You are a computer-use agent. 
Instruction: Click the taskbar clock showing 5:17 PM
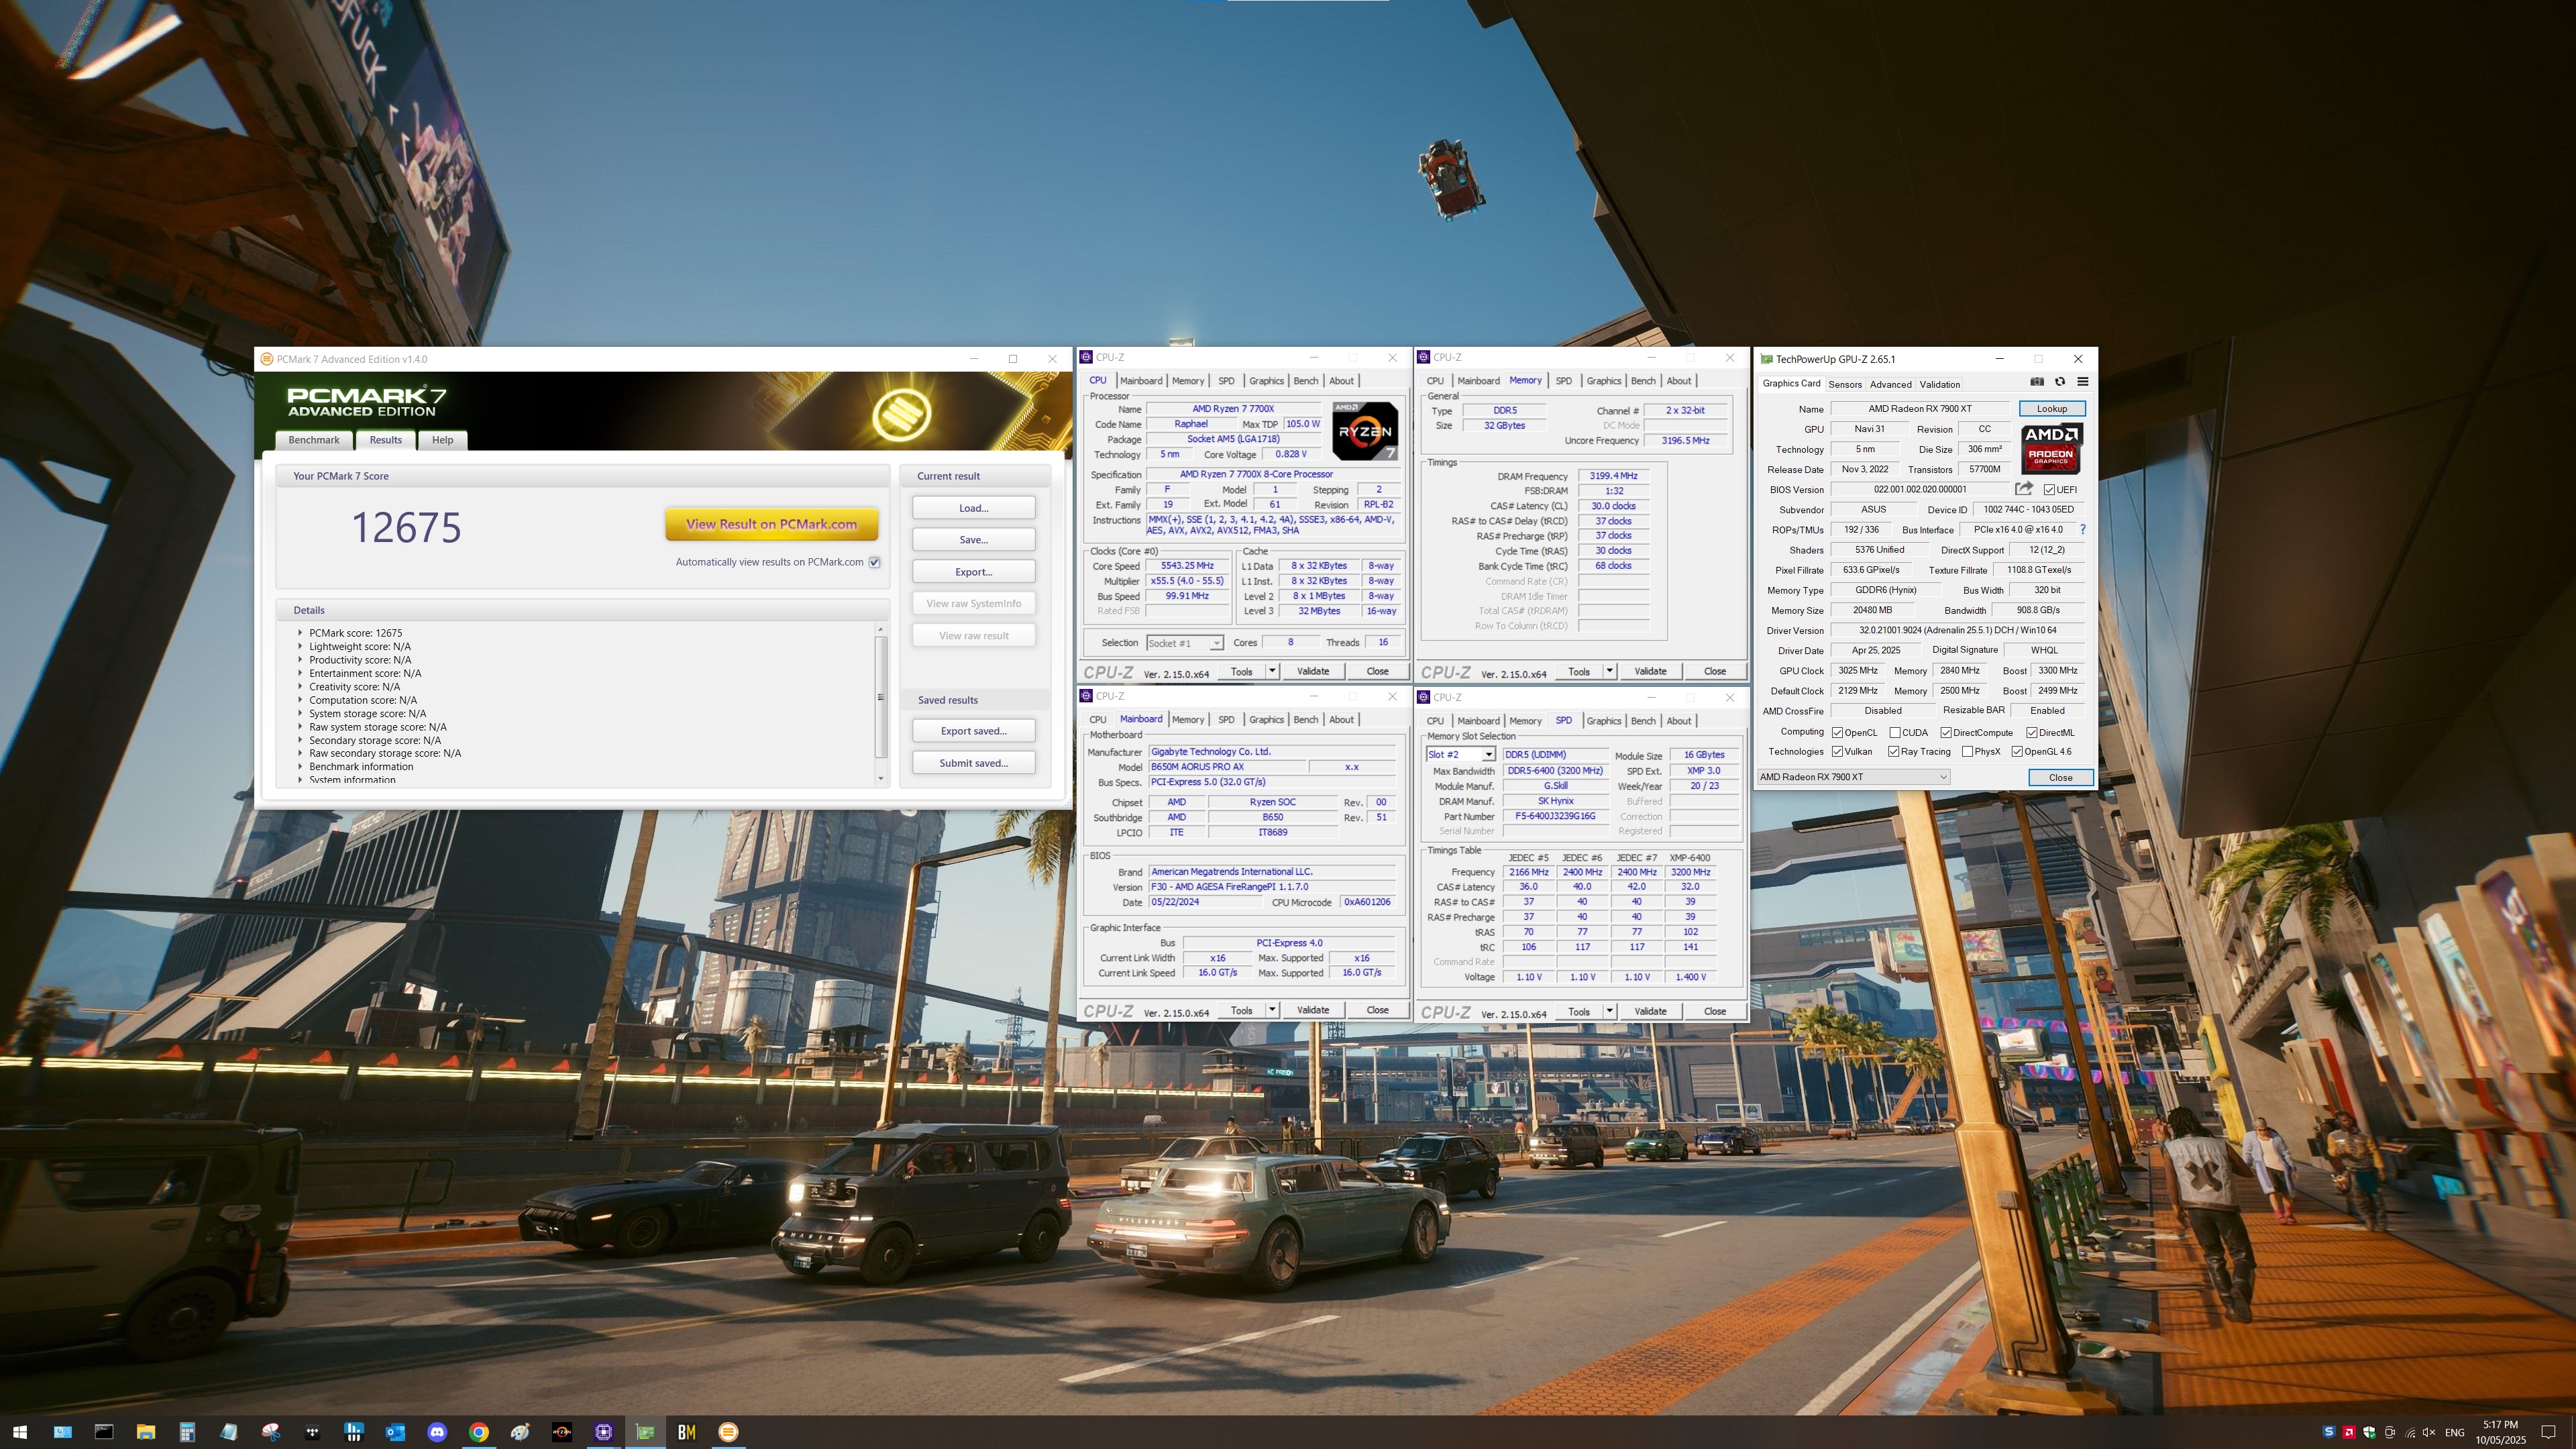(2500, 1432)
